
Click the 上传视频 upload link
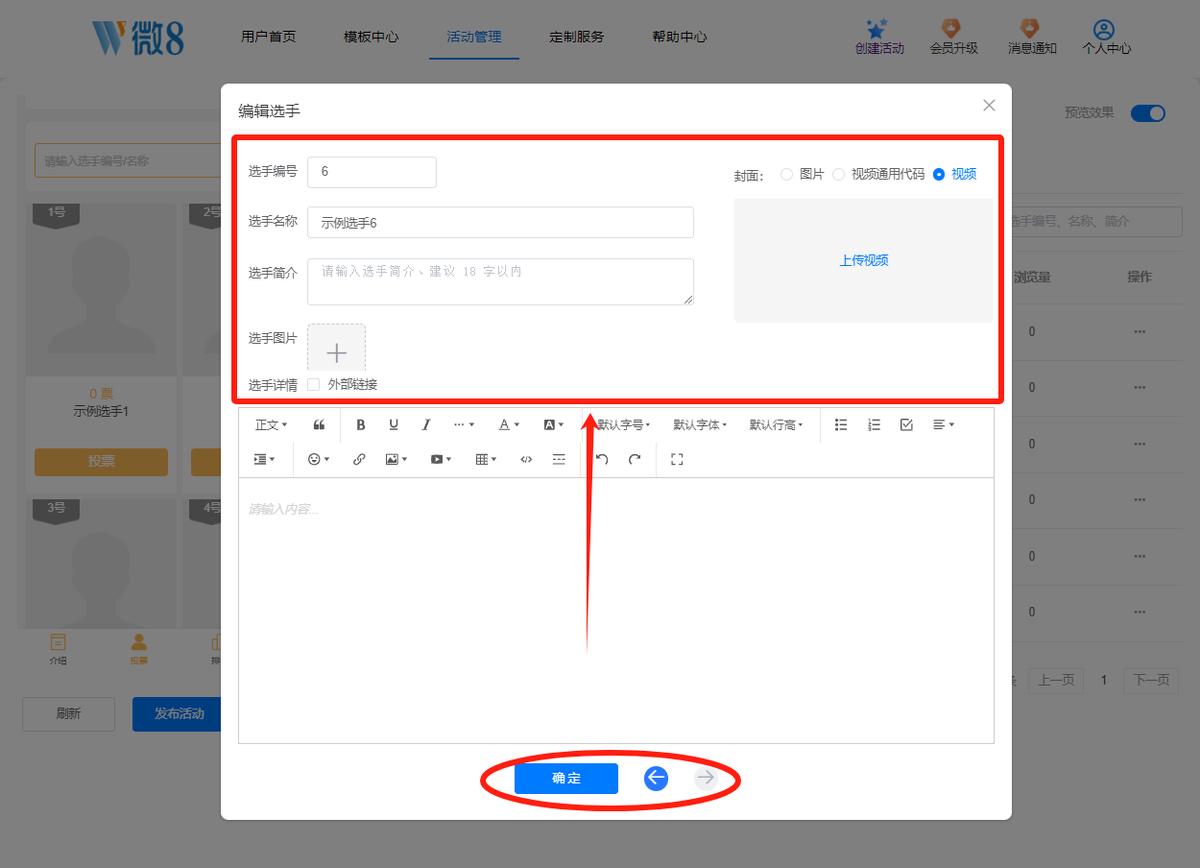pyautogui.click(x=864, y=260)
